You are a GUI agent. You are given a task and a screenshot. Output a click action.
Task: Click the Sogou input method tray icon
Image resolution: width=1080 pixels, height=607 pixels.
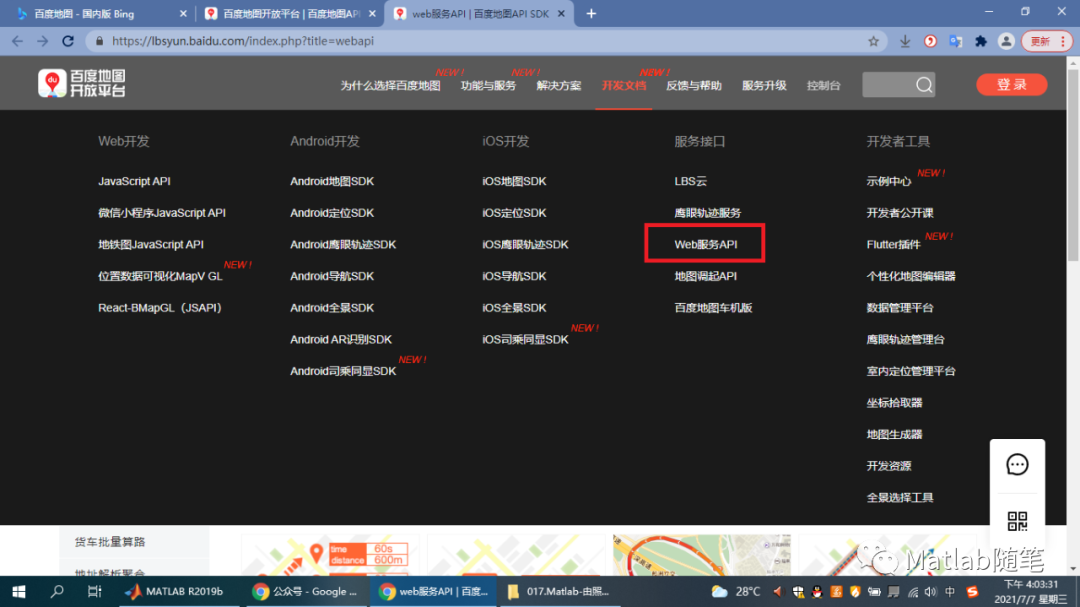click(972, 592)
